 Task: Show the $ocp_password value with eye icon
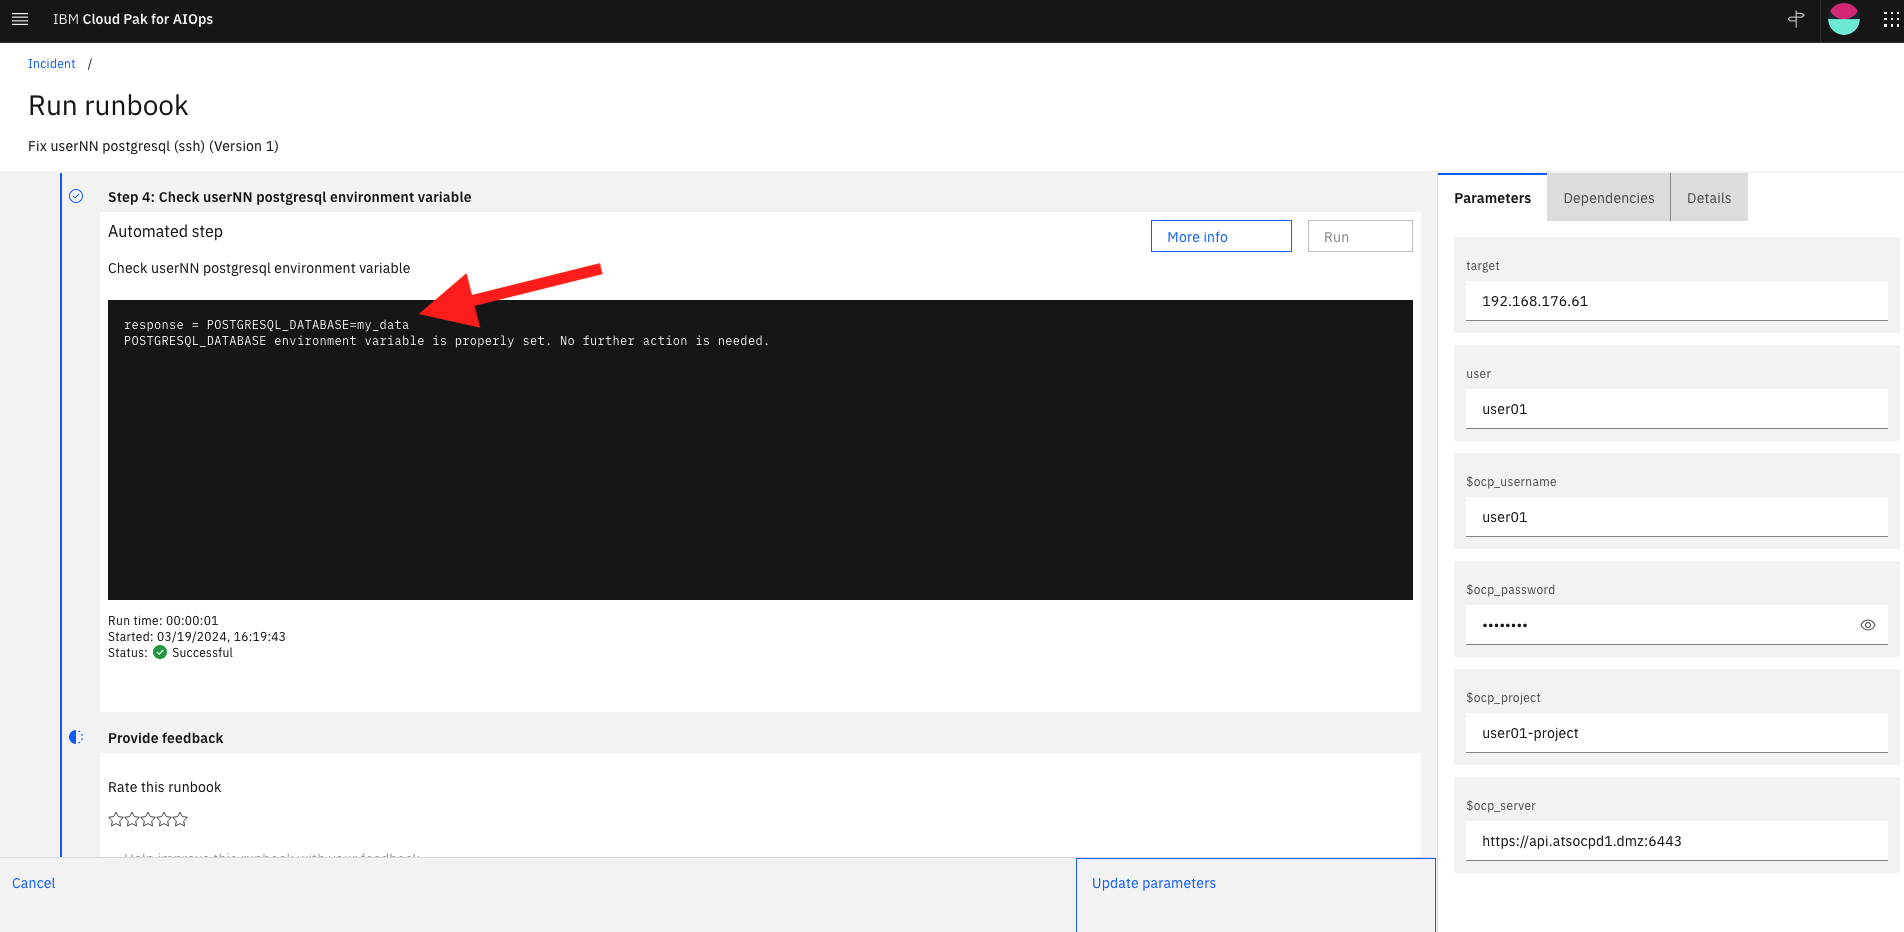[x=1867, y=625]
